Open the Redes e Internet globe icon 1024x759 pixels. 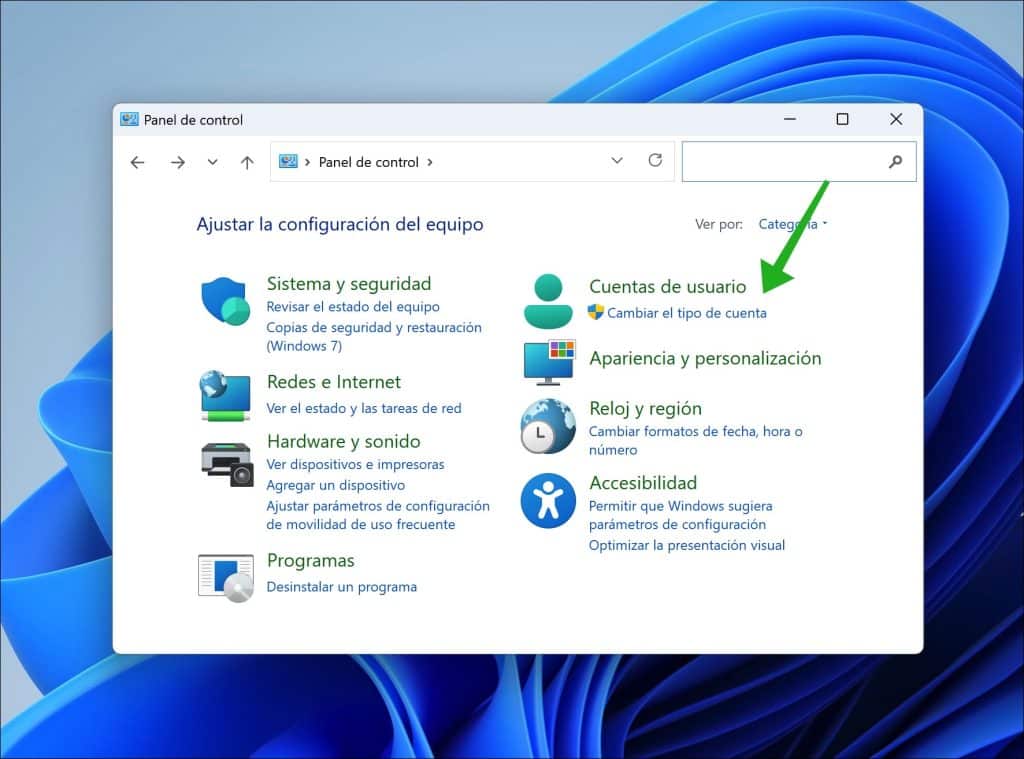(225, 395)
